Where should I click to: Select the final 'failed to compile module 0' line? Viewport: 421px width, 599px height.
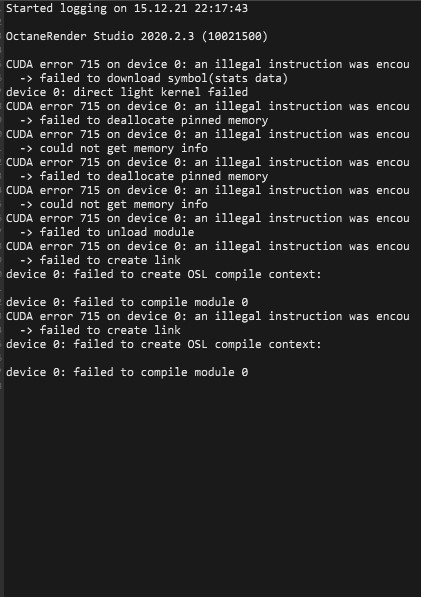coord(127,372)
